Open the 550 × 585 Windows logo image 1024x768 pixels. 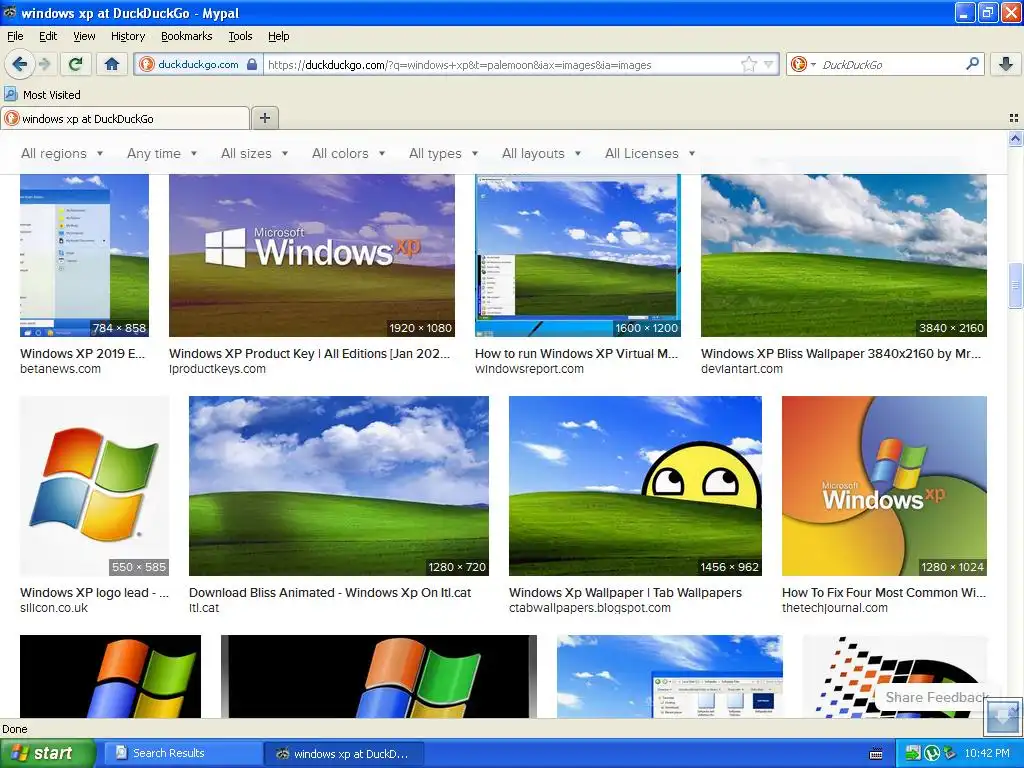click(x=95, y=486)
